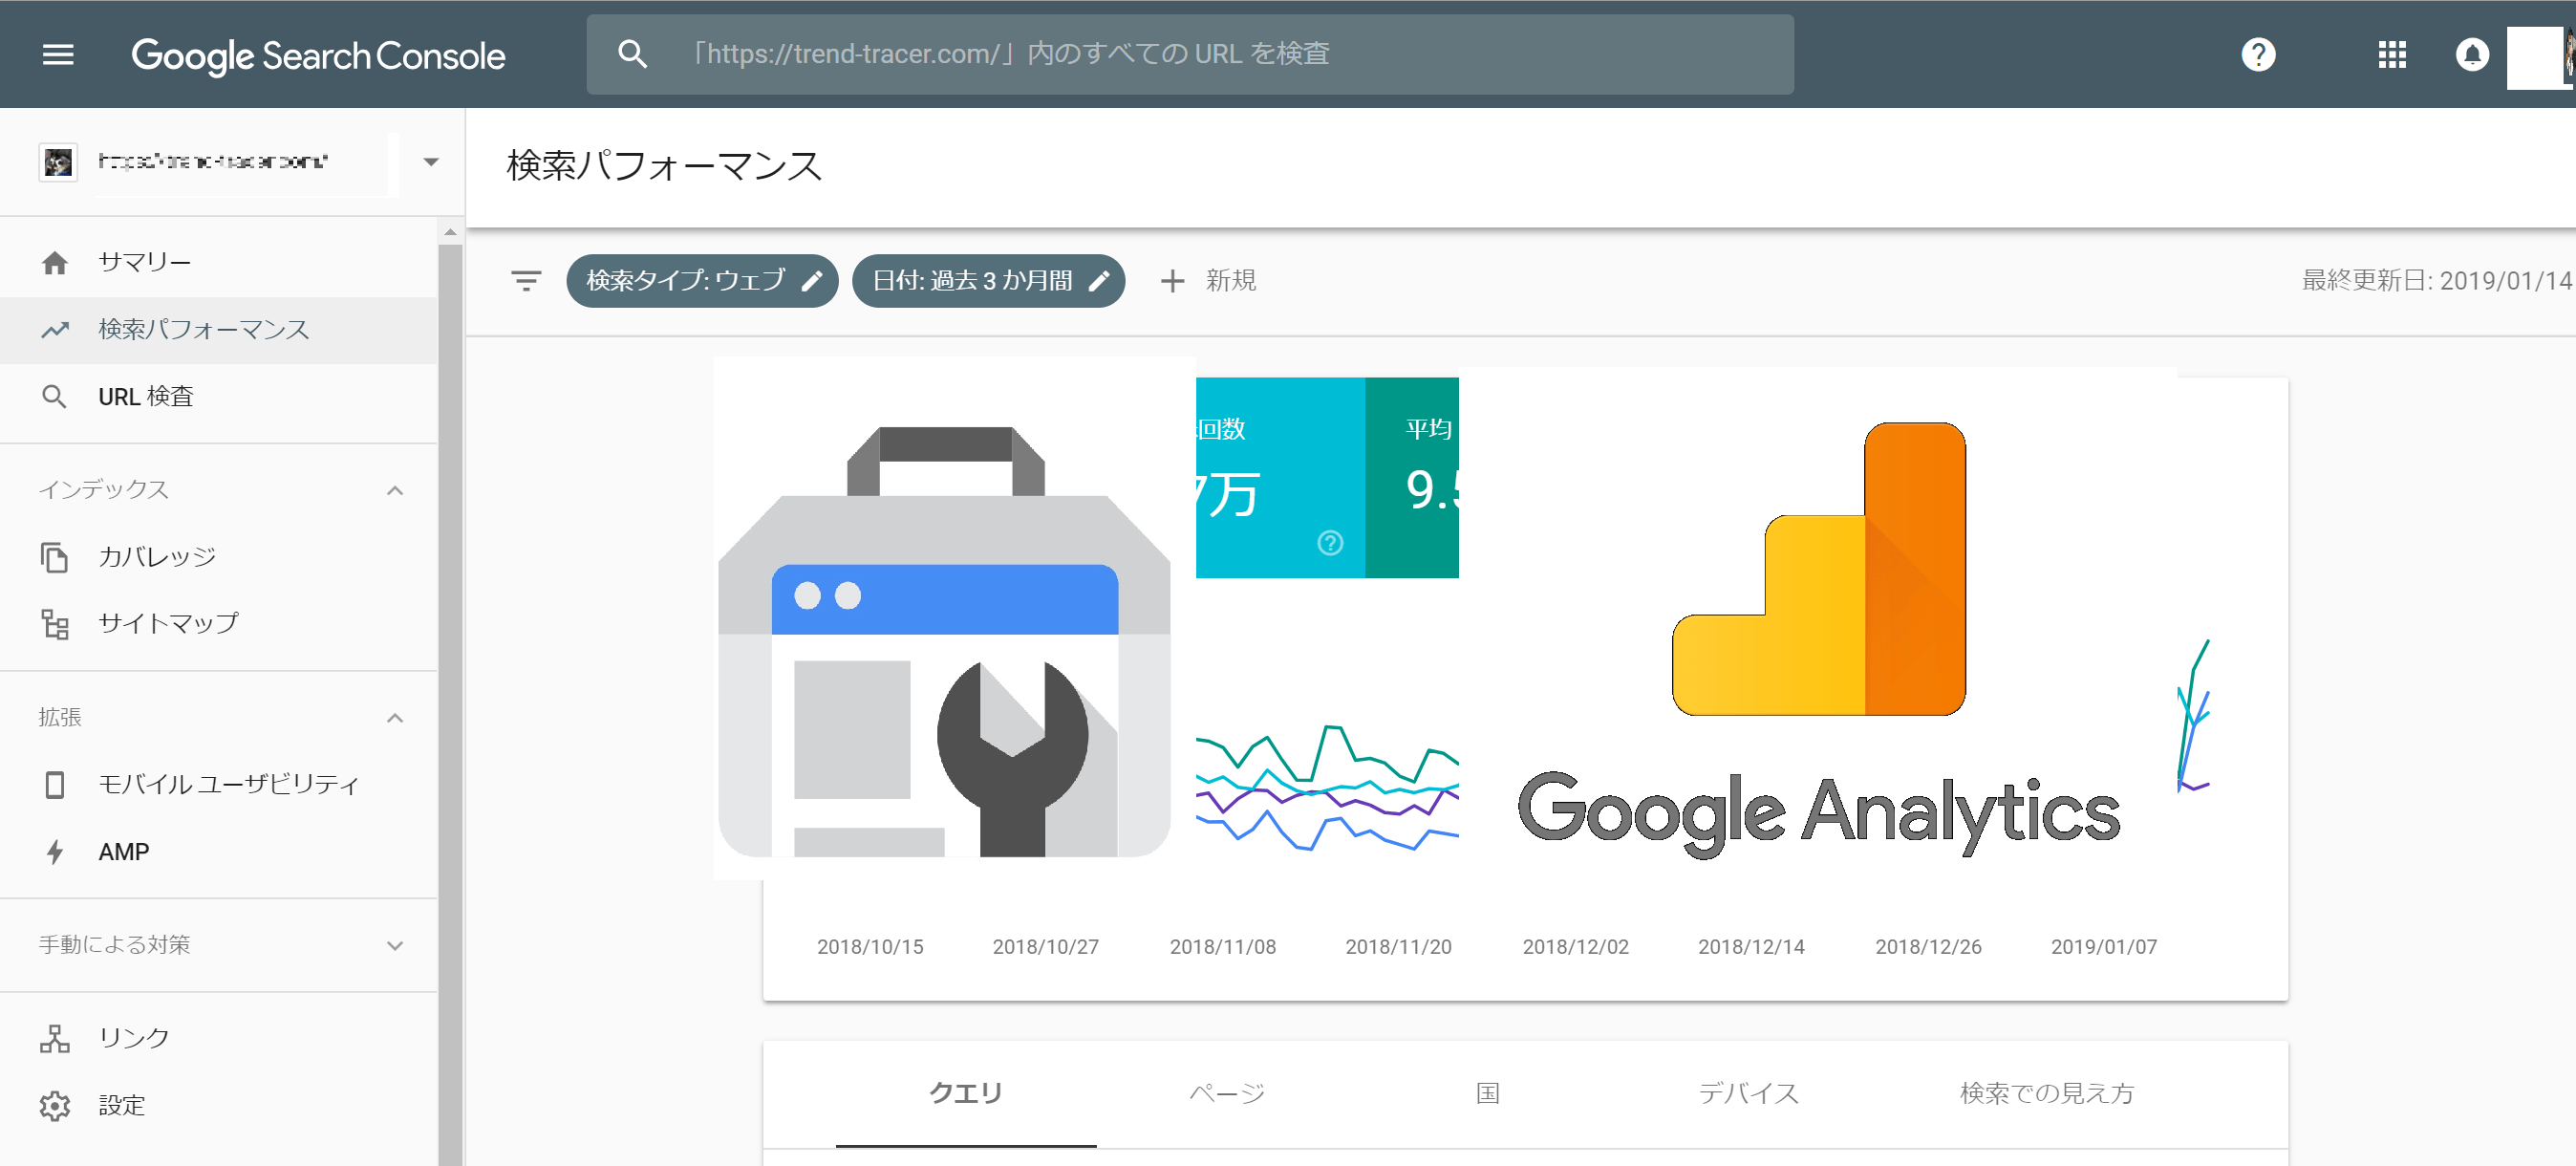Click the plus icon beside 新規
The width and height of the screenshot is (2576, 1166).
coord(1172,281)
